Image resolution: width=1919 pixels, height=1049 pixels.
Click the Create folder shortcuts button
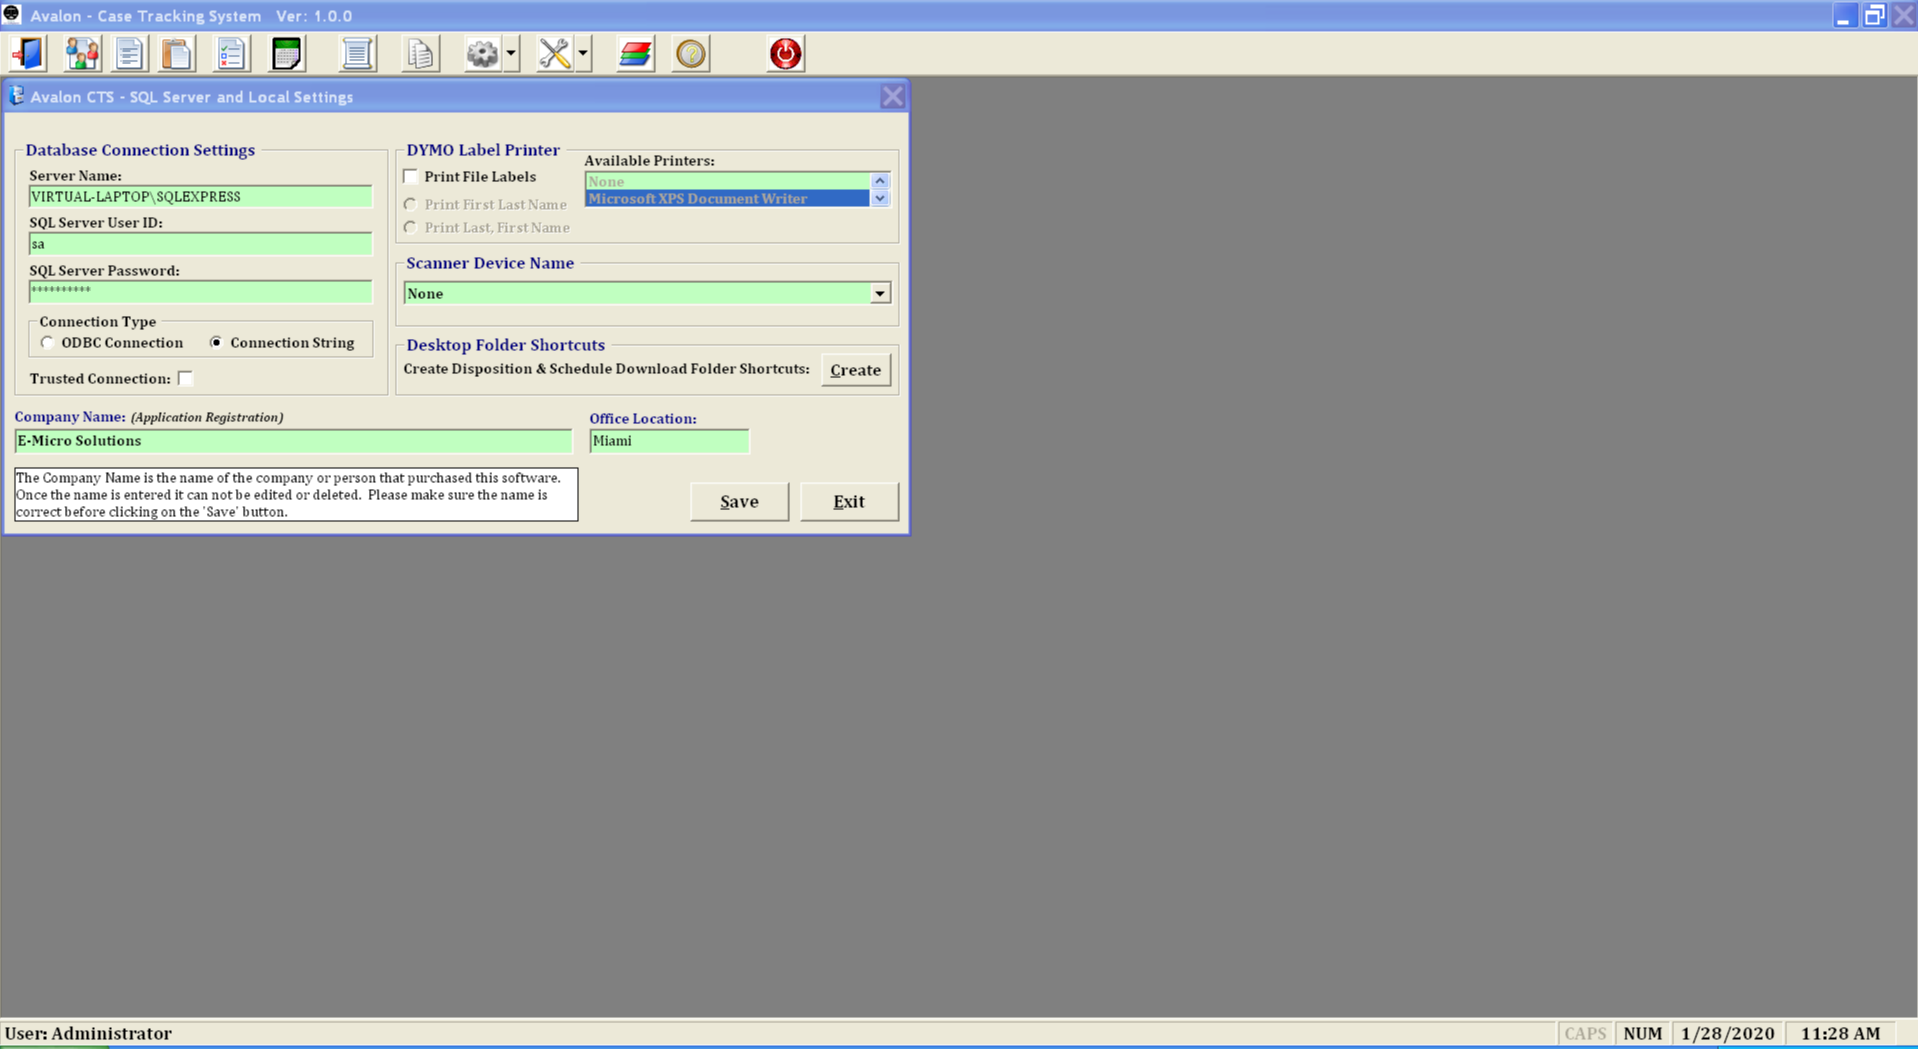856,370
